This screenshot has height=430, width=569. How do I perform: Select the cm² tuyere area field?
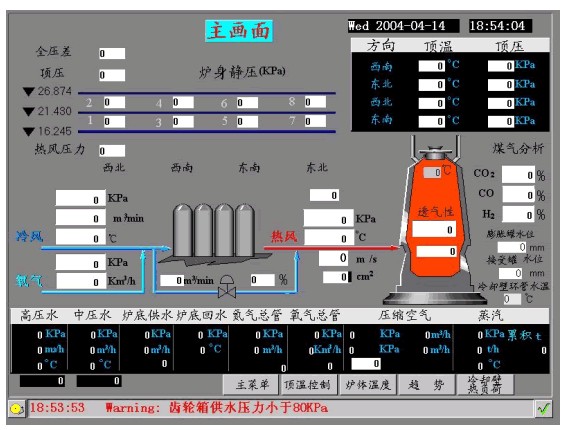(336, 277)
